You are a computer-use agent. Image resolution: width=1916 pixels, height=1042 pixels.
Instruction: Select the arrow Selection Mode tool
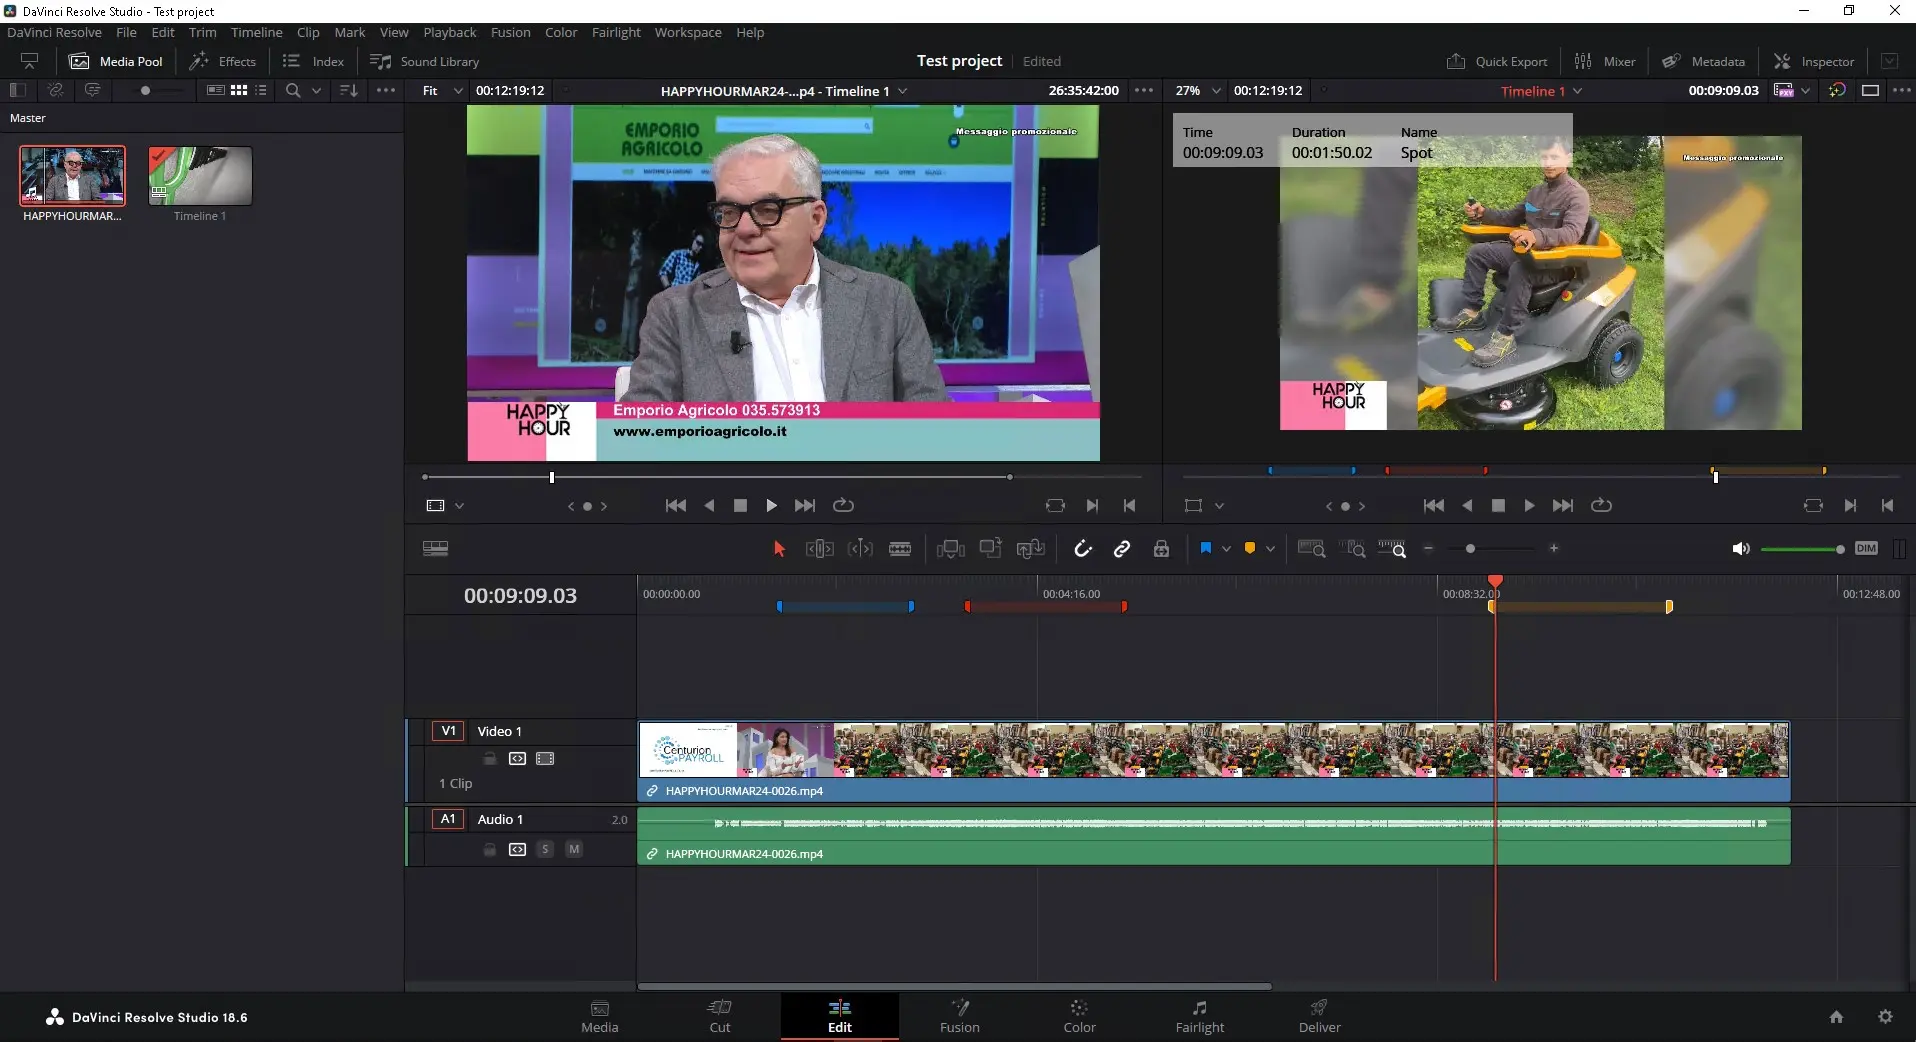[x=779, y=549]
